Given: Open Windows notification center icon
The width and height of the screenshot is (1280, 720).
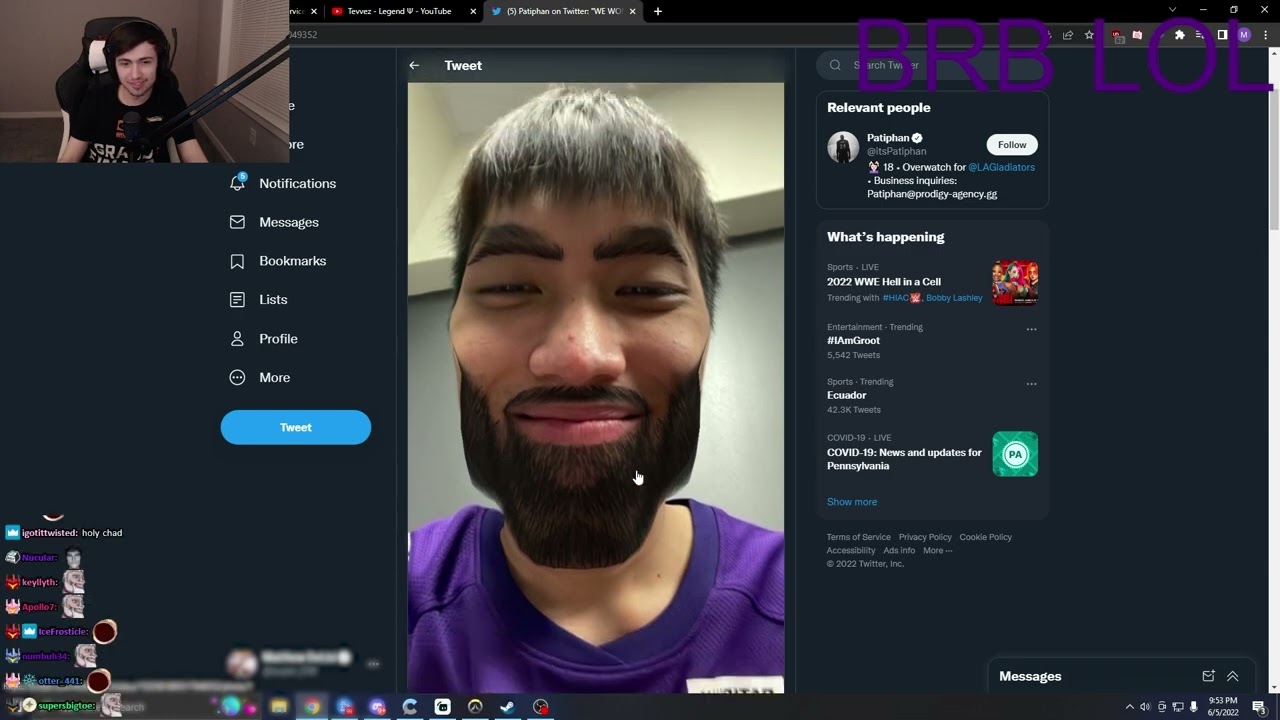Looking at the screenshot, I should (1258, 707).
